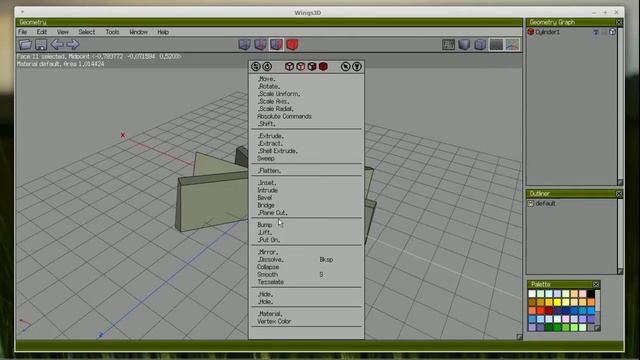
Task: Click the Undo left arrow icon
Action: (57, 44)
